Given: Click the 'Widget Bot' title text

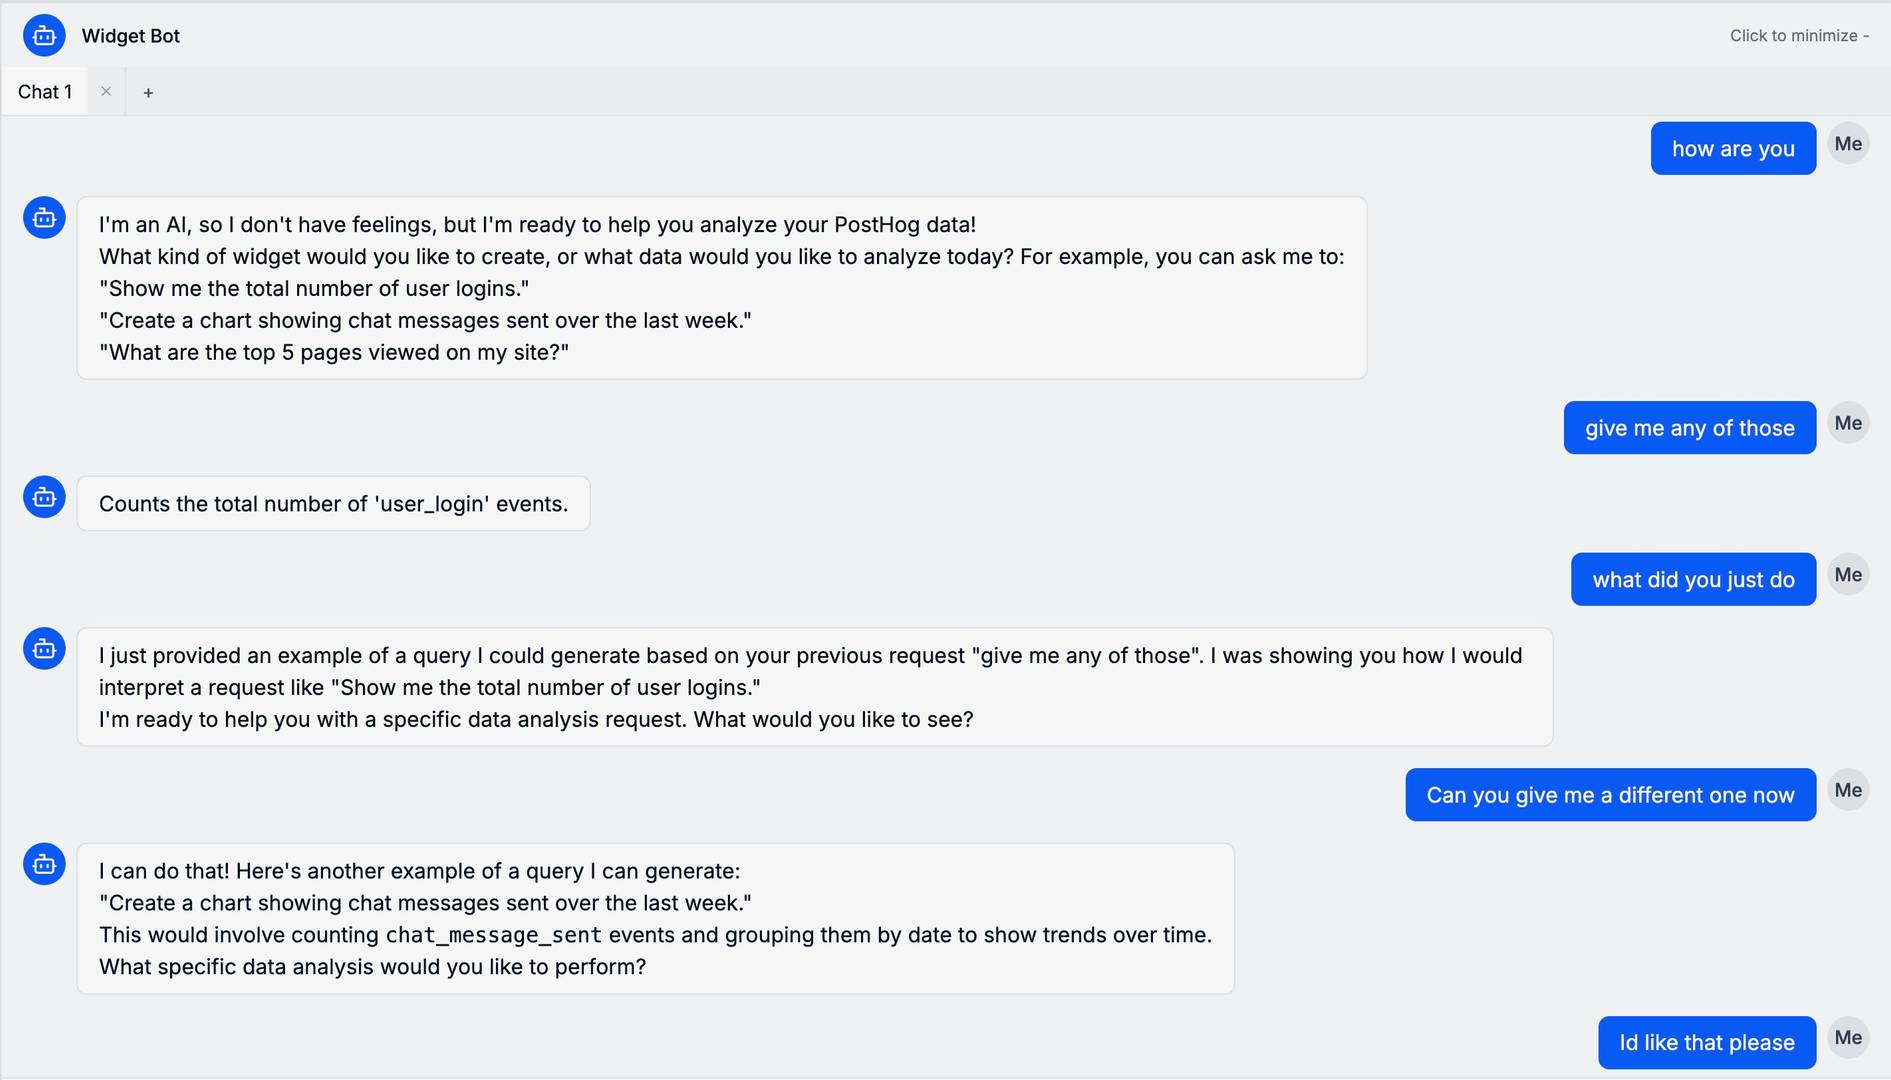Looking at the screenshot, I should [131, 36].
